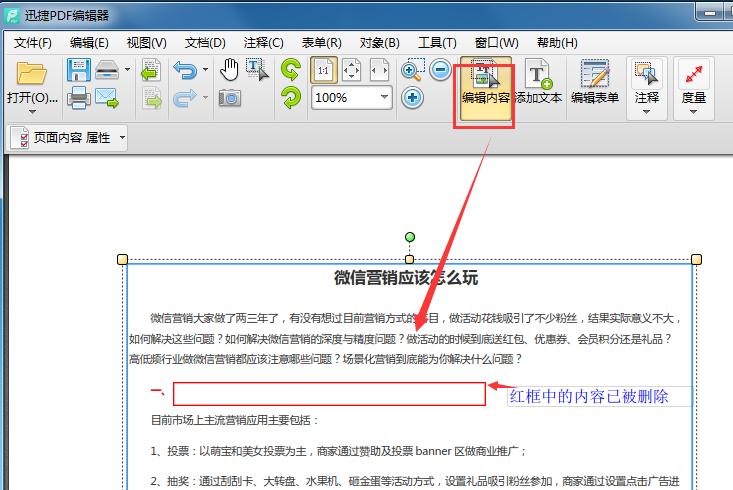The height and width of the screenshot is (490, 733).
Task: Take a snapshot with camera tool
Action: [230, 98]
